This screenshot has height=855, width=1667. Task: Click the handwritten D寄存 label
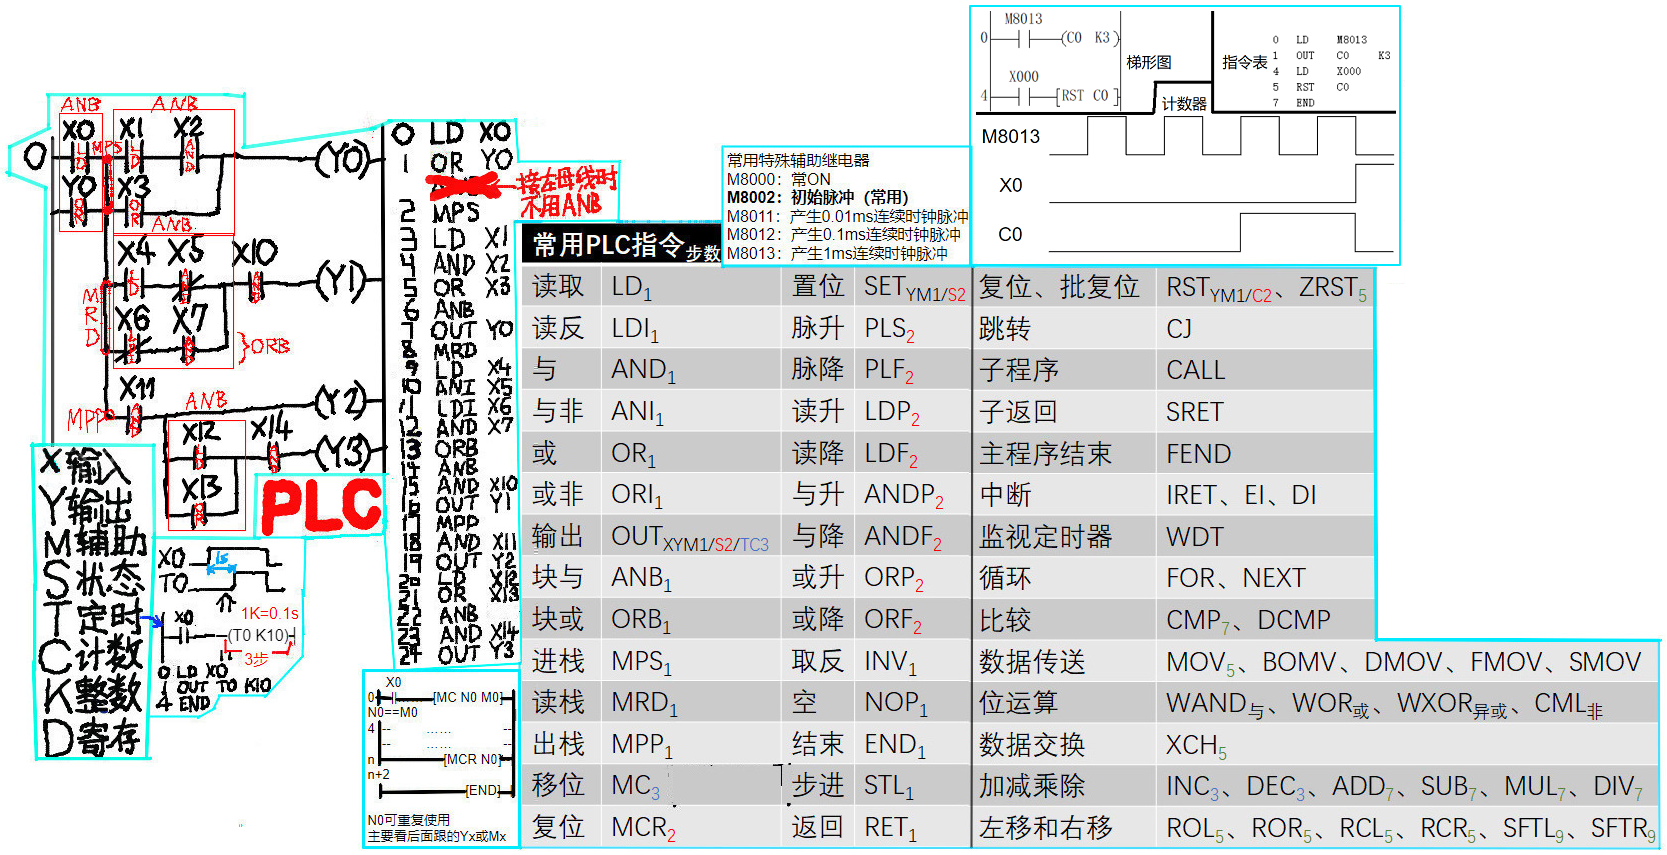[x=91, y=738]
